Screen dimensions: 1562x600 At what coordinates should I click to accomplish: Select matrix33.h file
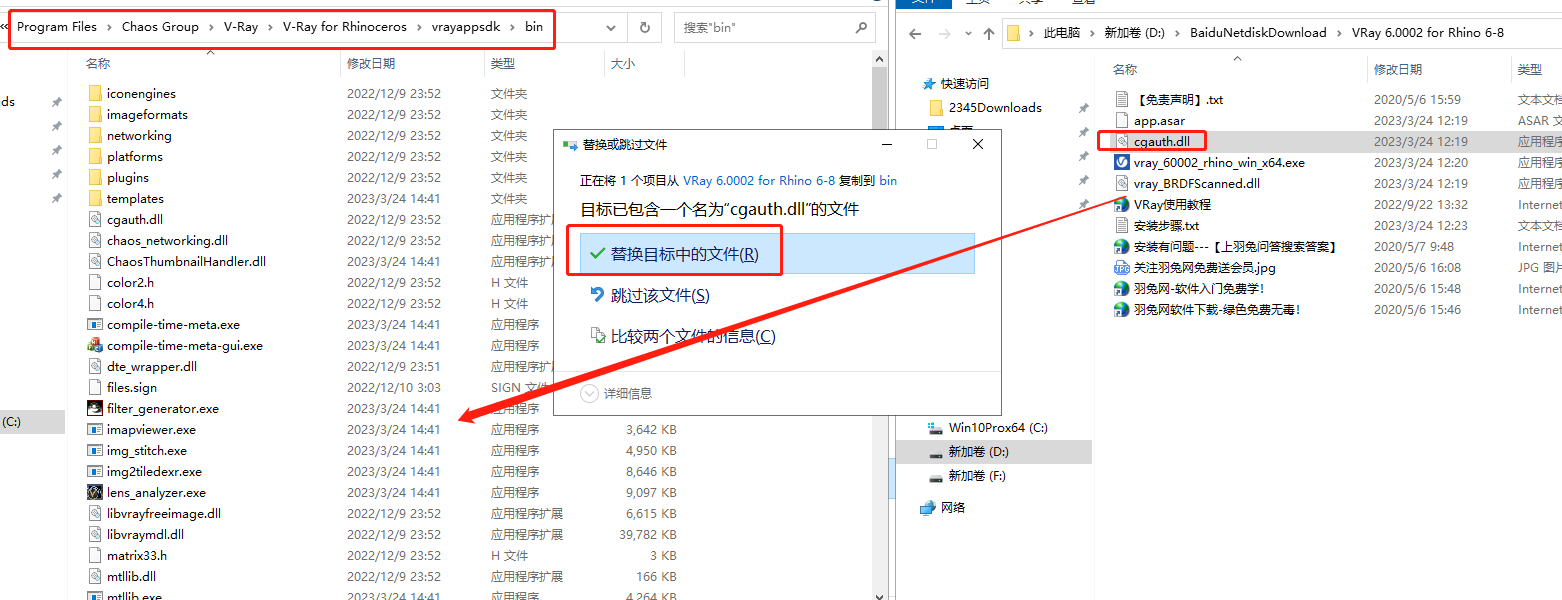click(x=137, y=555)
